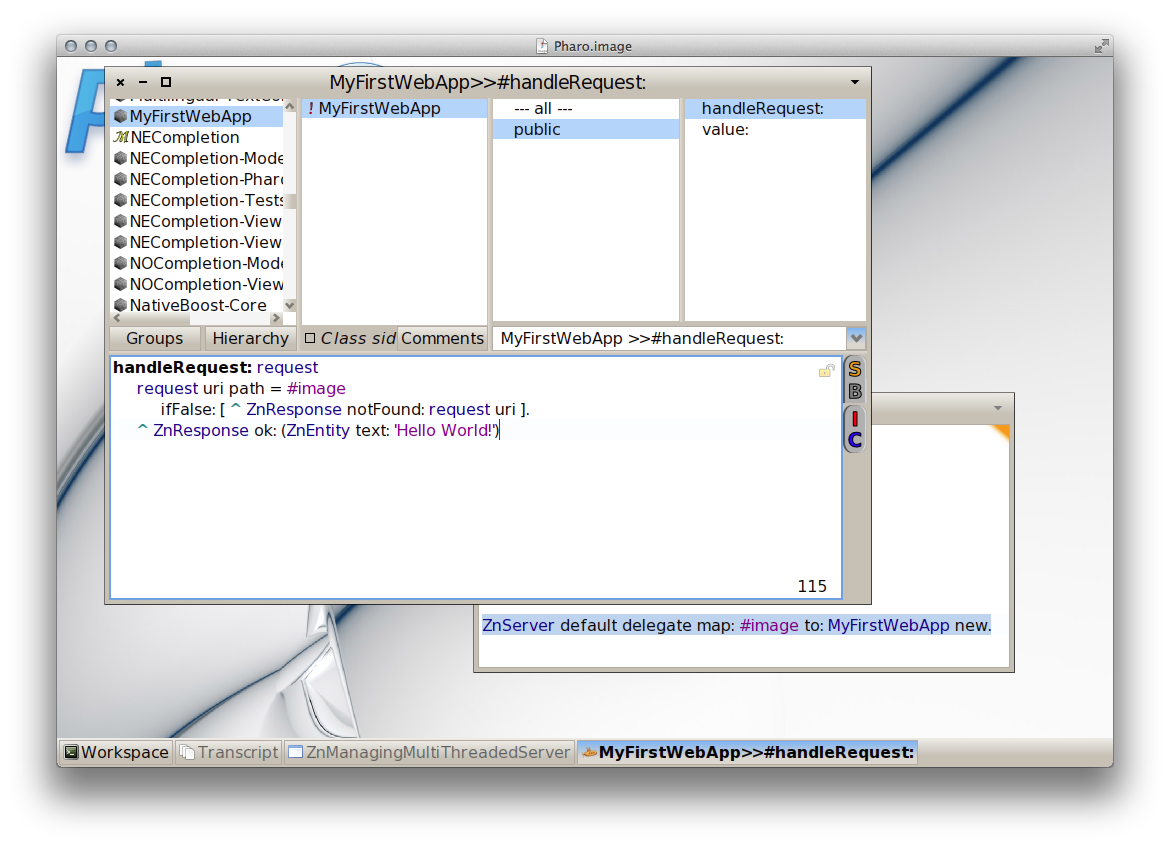Click the ZnServer line in the Workspace window
The width and height of the screenshot is (1170, 846).
point(736,625)
